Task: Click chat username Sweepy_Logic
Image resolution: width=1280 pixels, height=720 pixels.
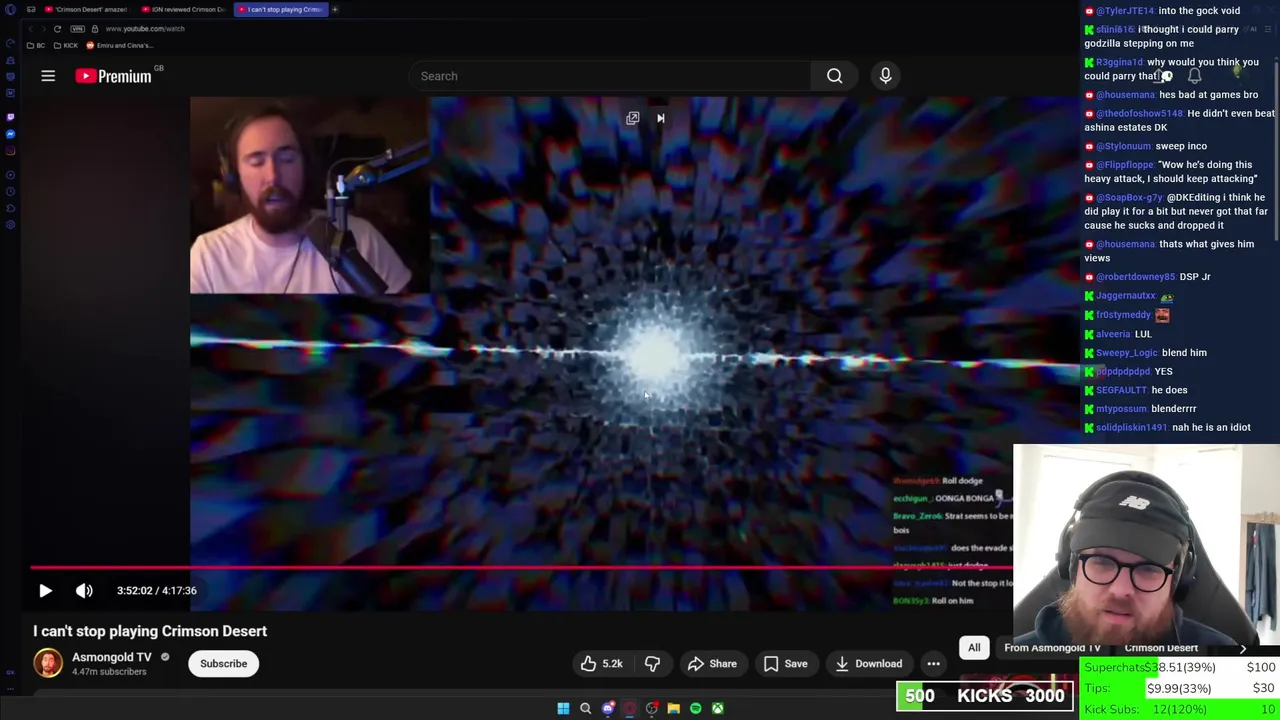Action: pos(1126,353)
